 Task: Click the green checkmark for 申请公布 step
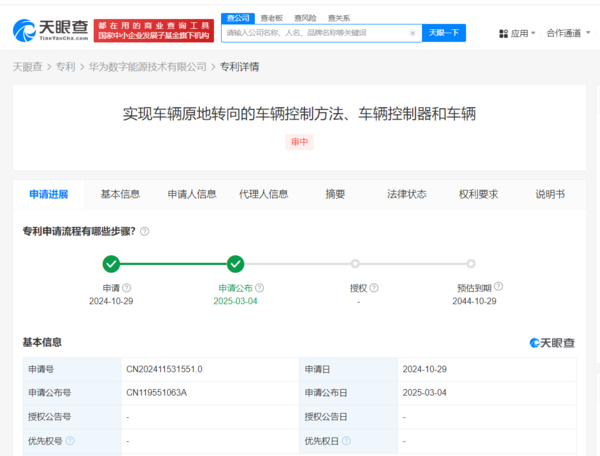(235, 264)
